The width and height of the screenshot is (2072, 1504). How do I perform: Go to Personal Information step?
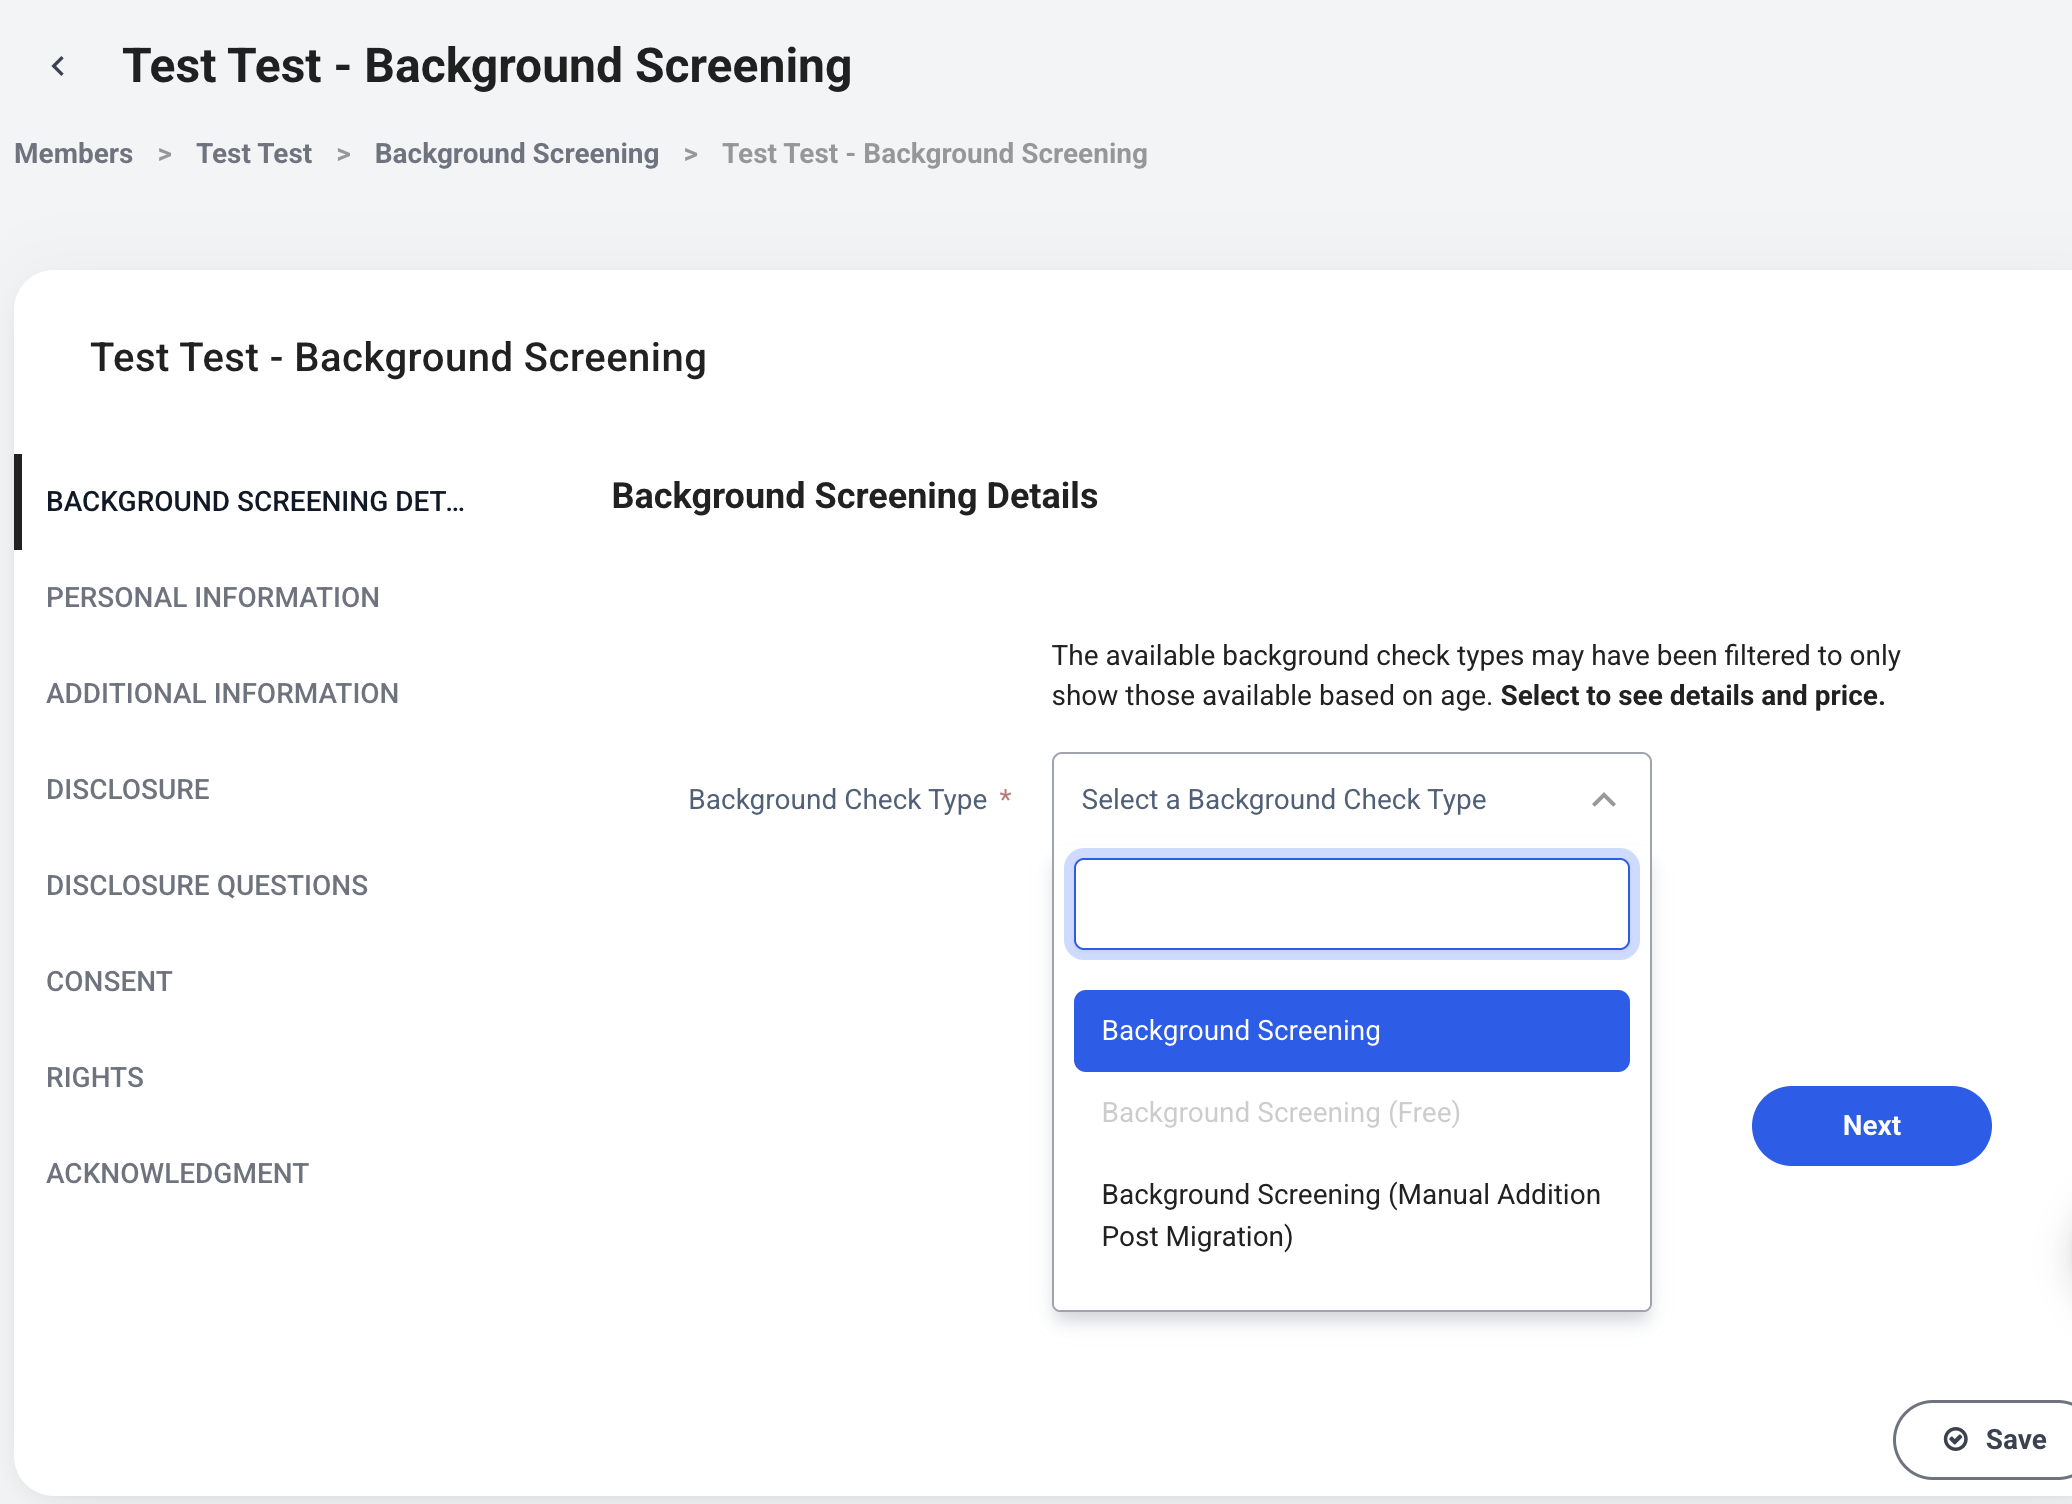(213, 597)
